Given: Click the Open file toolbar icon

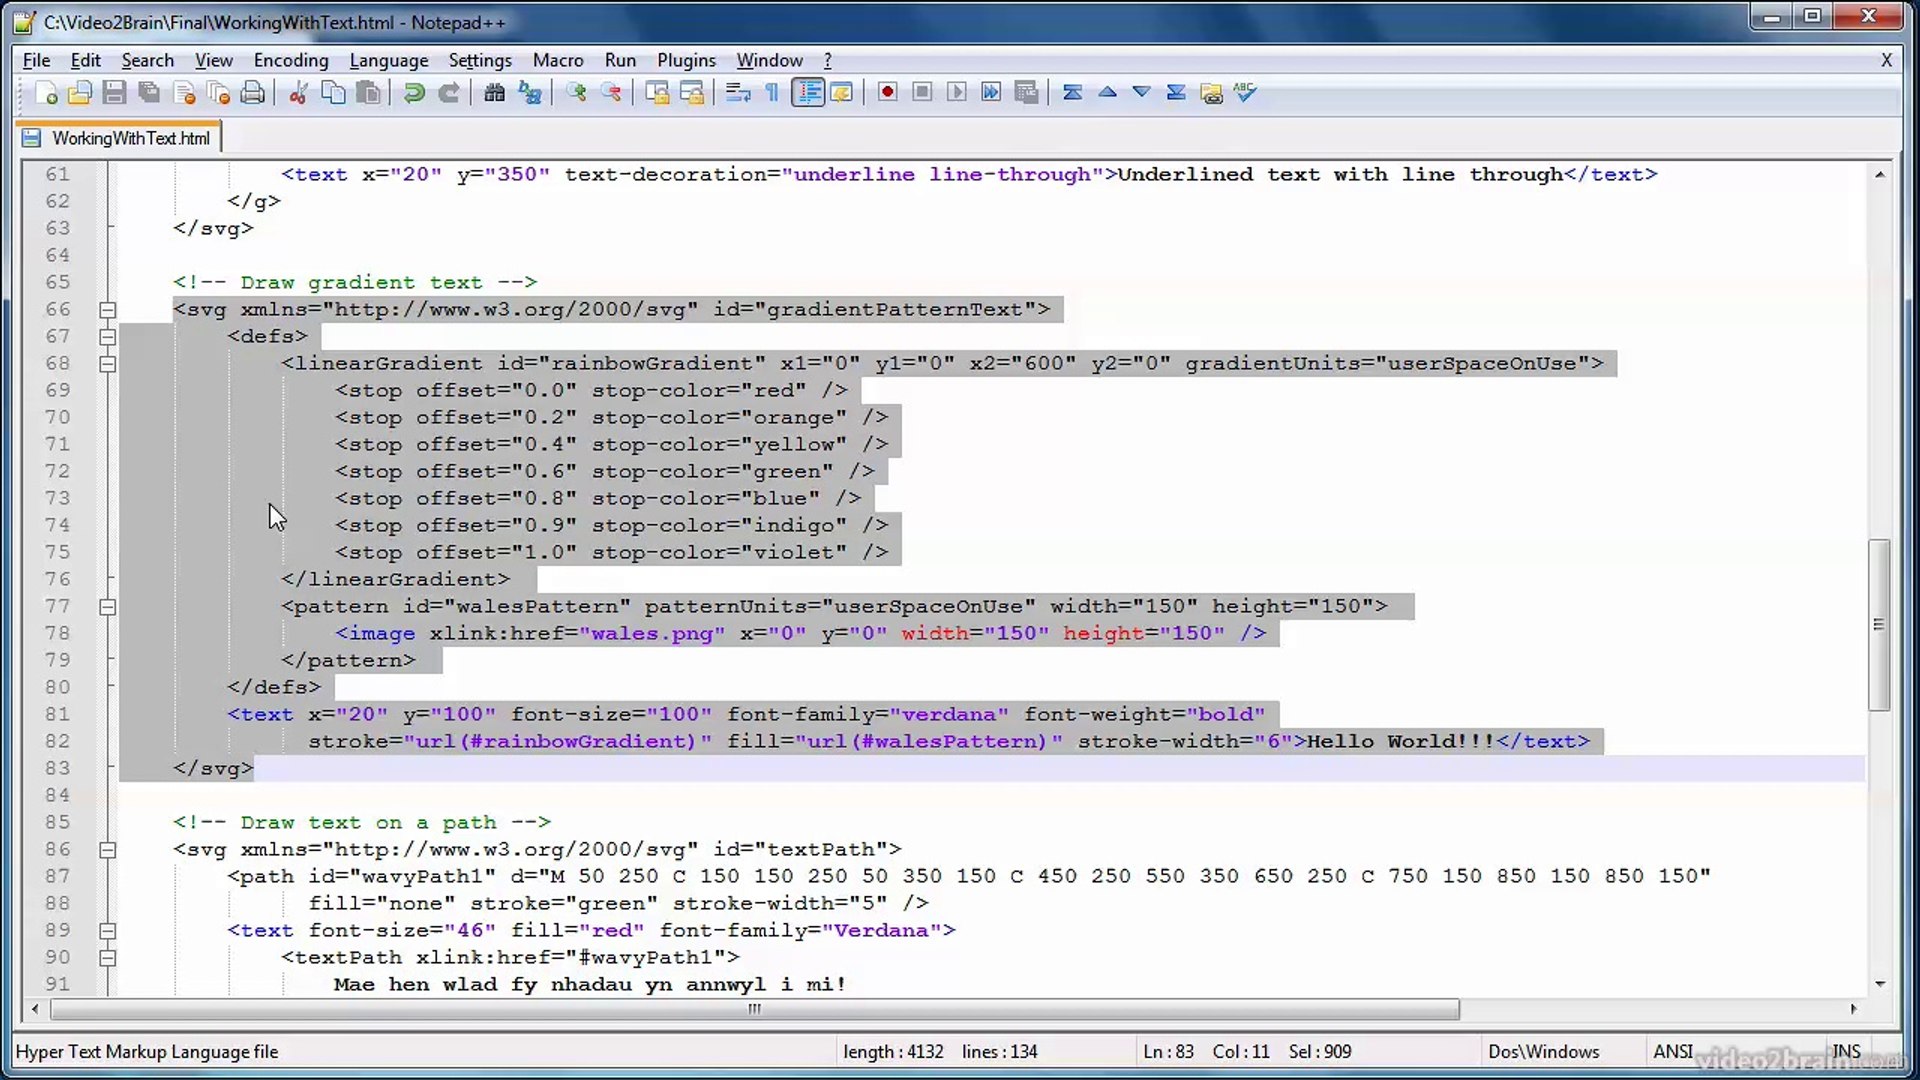Looking at the screenshot, I should coord(80,93).
